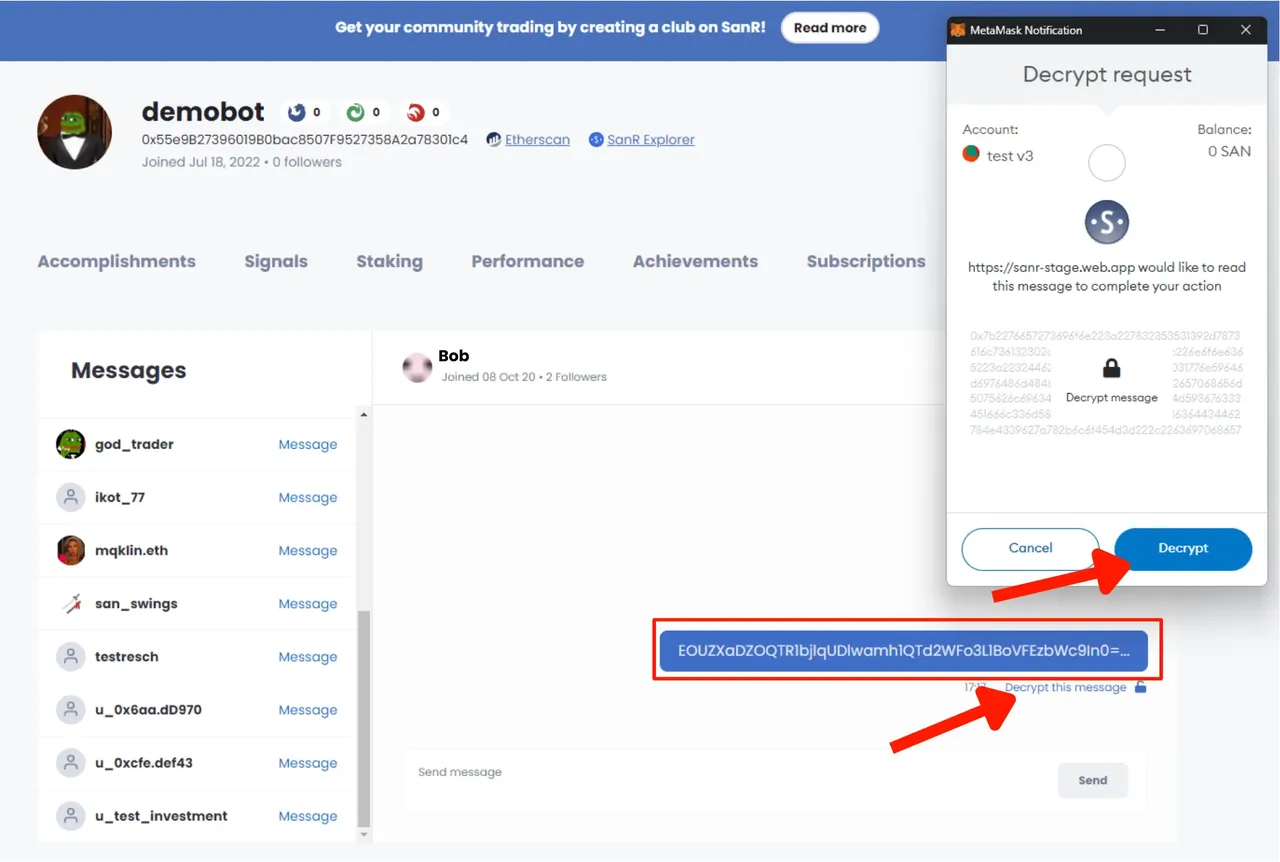Click Read more in the top banner

click(830, 28)
